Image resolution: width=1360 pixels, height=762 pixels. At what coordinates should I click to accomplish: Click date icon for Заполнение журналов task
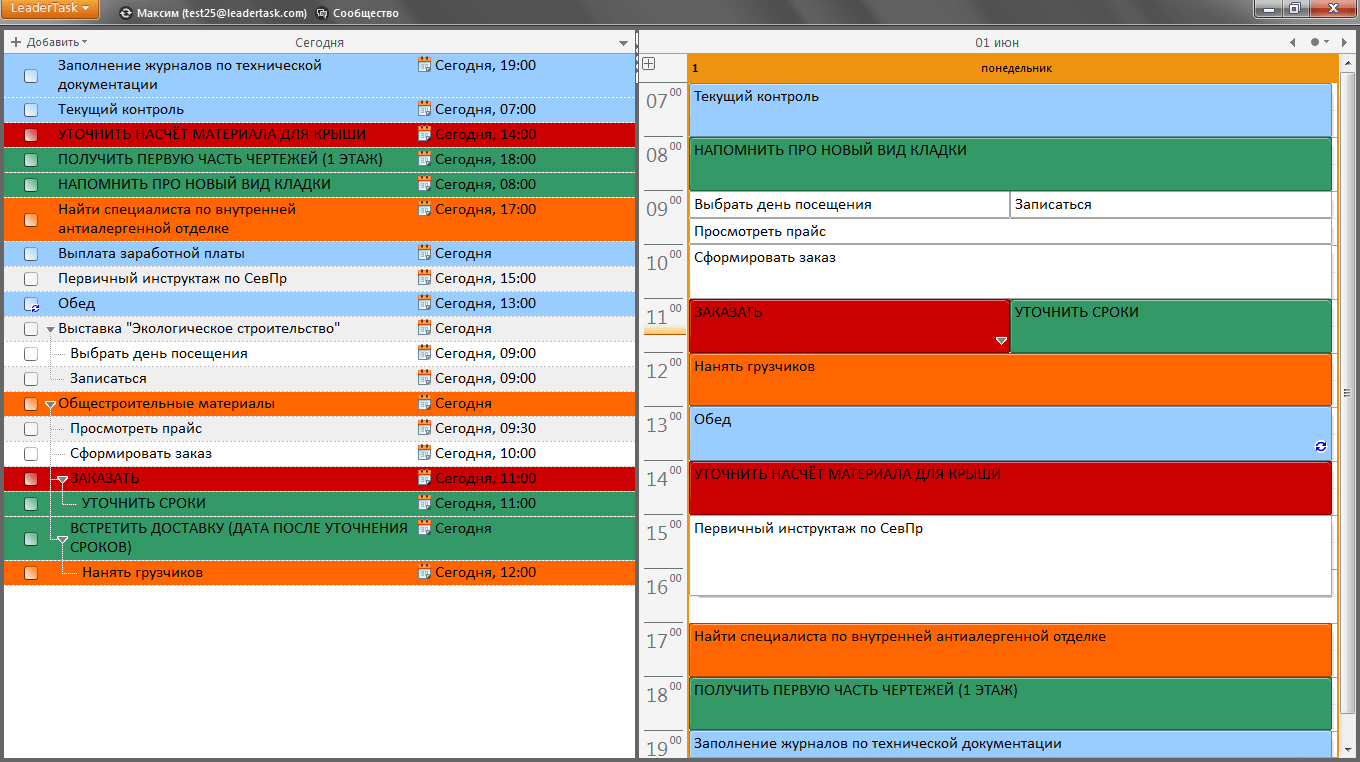coord(424,65)
